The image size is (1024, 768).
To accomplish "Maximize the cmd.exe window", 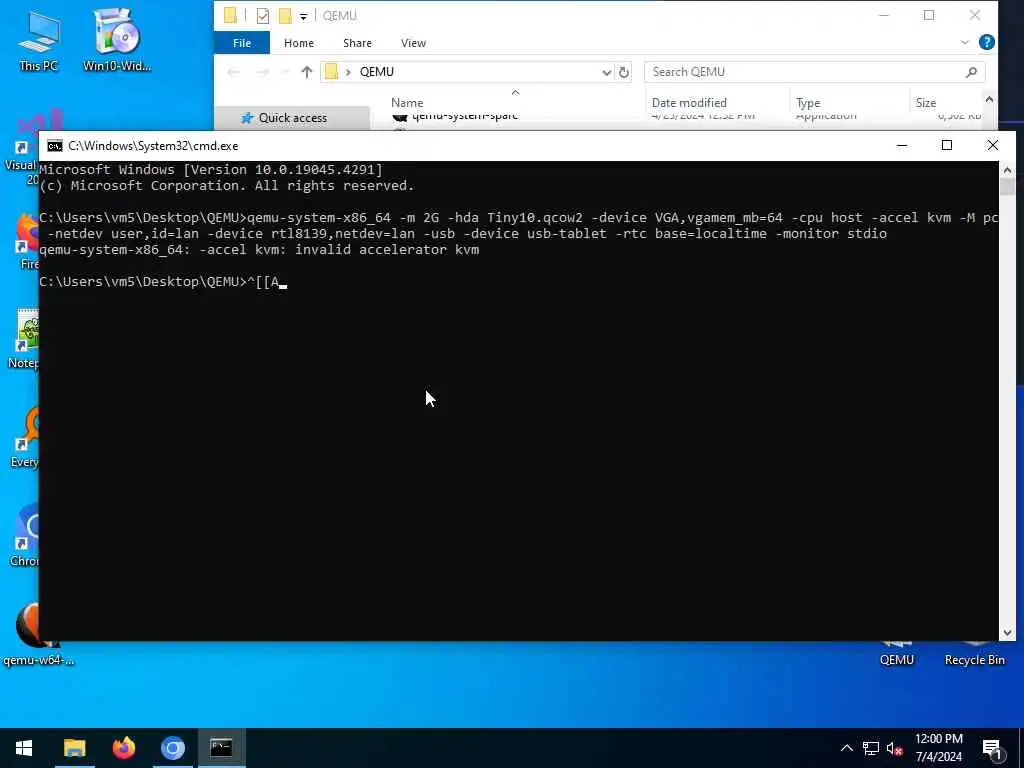I will tap(946, 145).
